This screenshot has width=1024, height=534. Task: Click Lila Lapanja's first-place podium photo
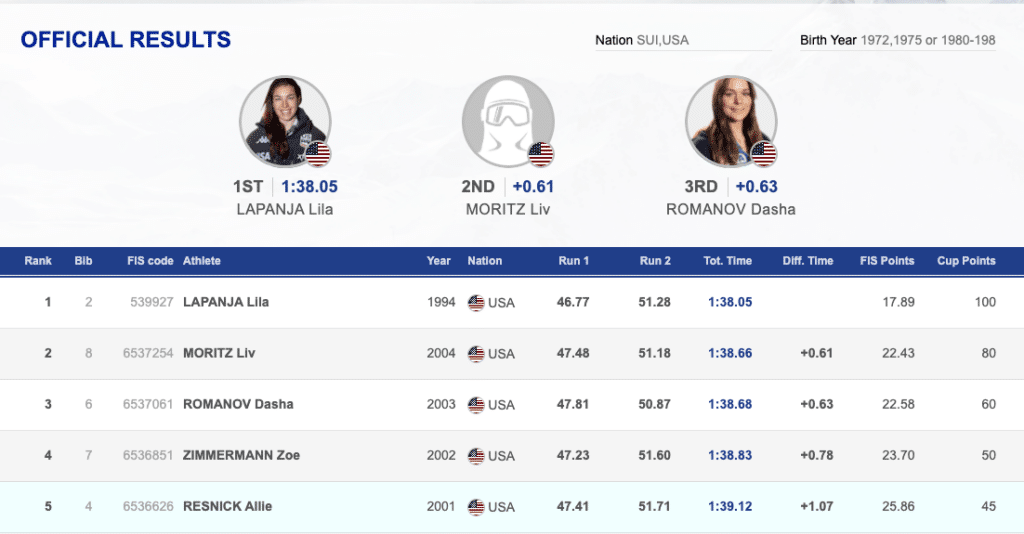[x=284, y=122]
